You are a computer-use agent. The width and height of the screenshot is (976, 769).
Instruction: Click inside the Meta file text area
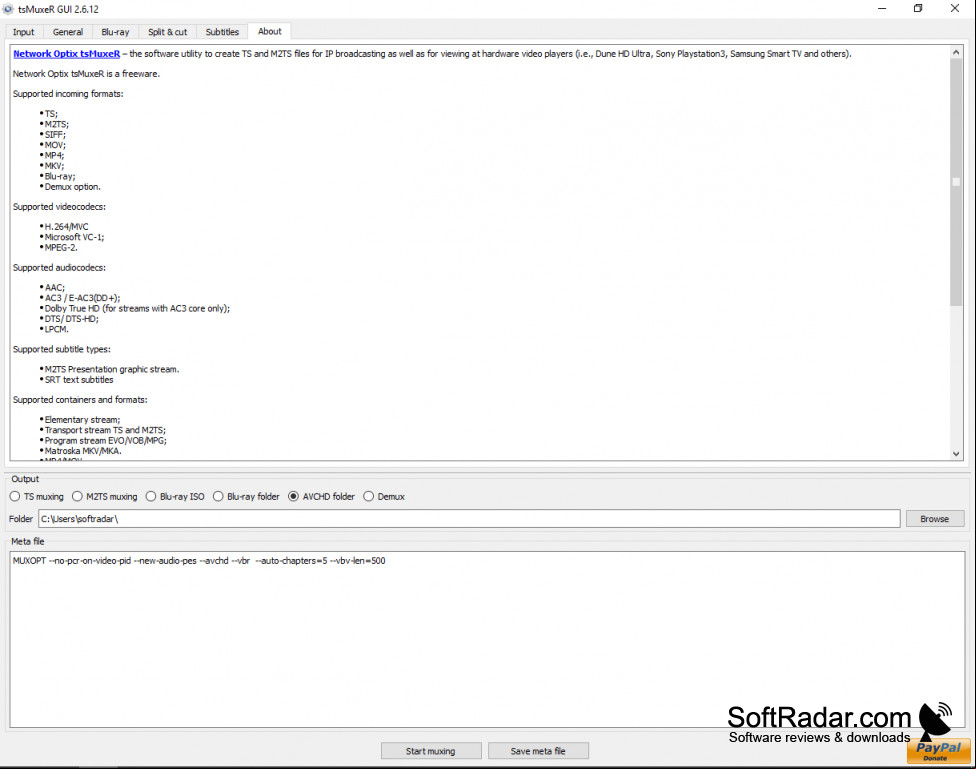pos(487,639)
